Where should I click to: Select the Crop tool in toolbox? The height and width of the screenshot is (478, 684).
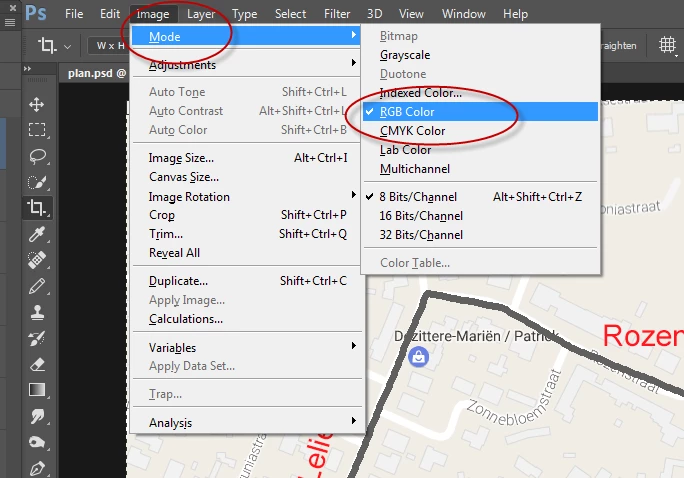click(x=37, y=208)
